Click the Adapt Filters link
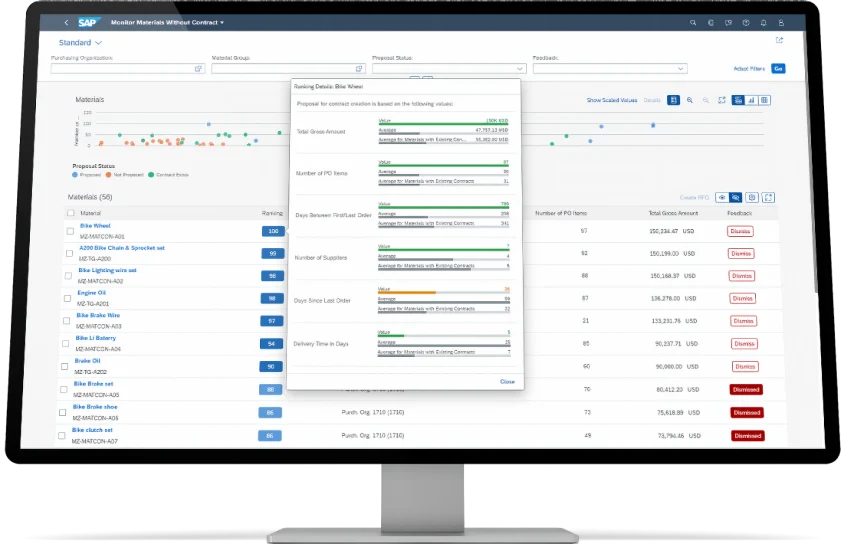The height and width of the screenshot is (544, 841). tap(748, 69)
